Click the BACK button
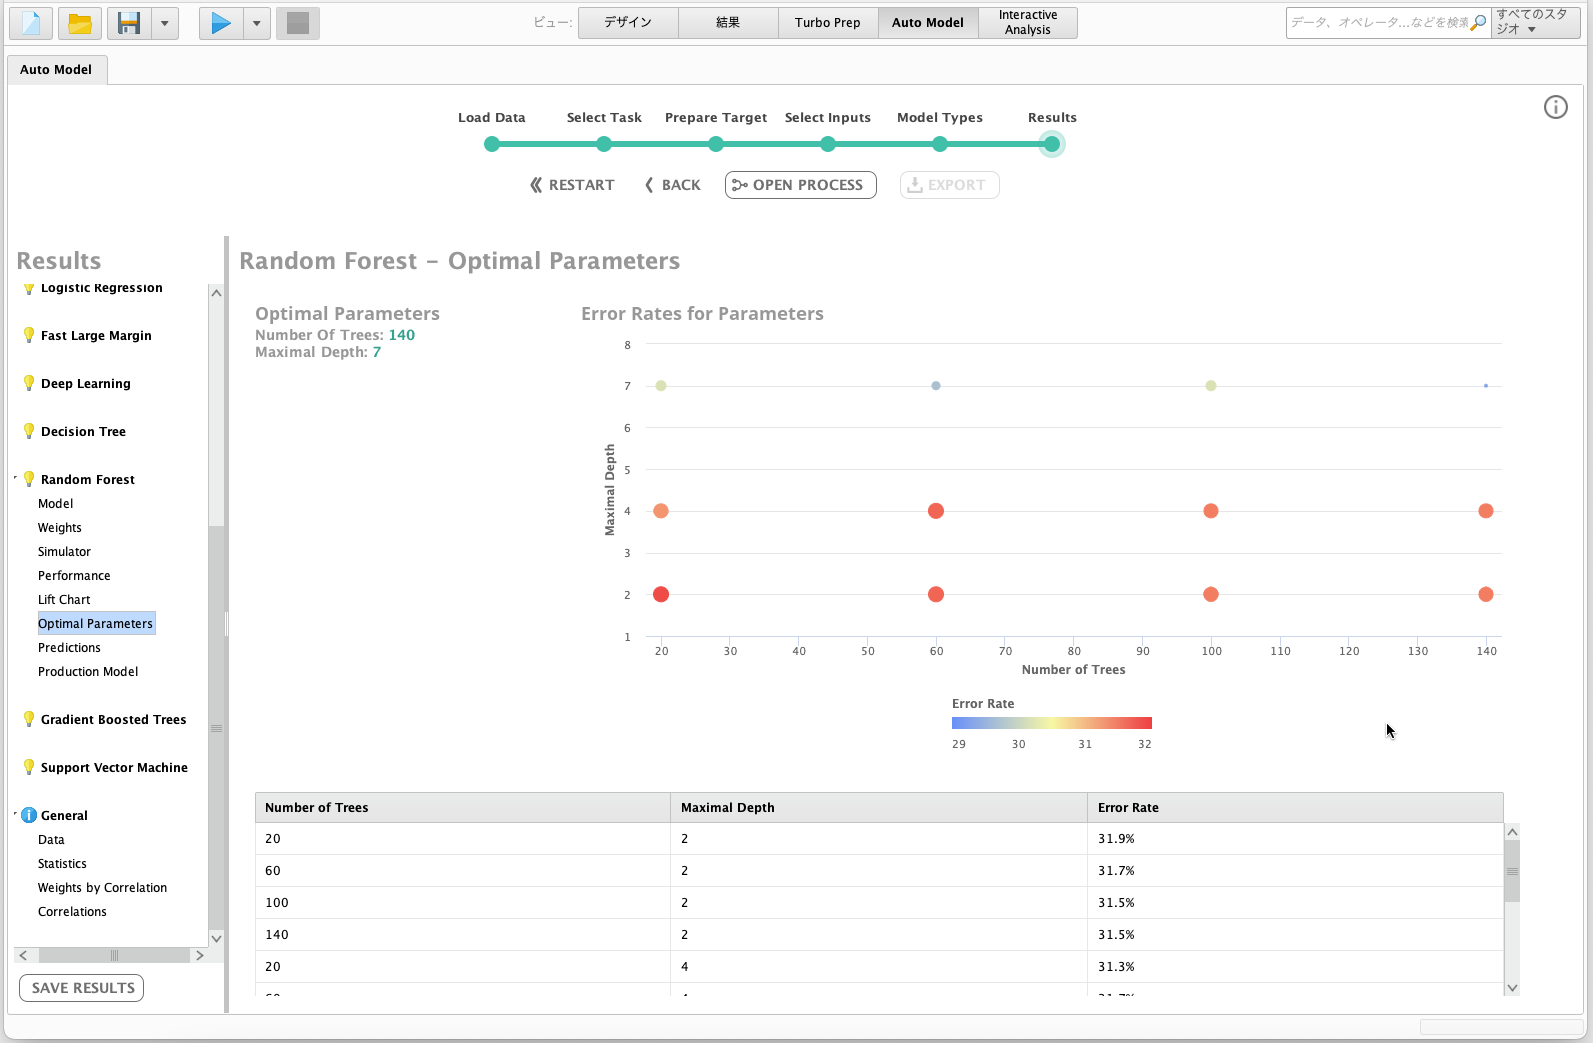1593x1043 pixels. click(673, 185)
